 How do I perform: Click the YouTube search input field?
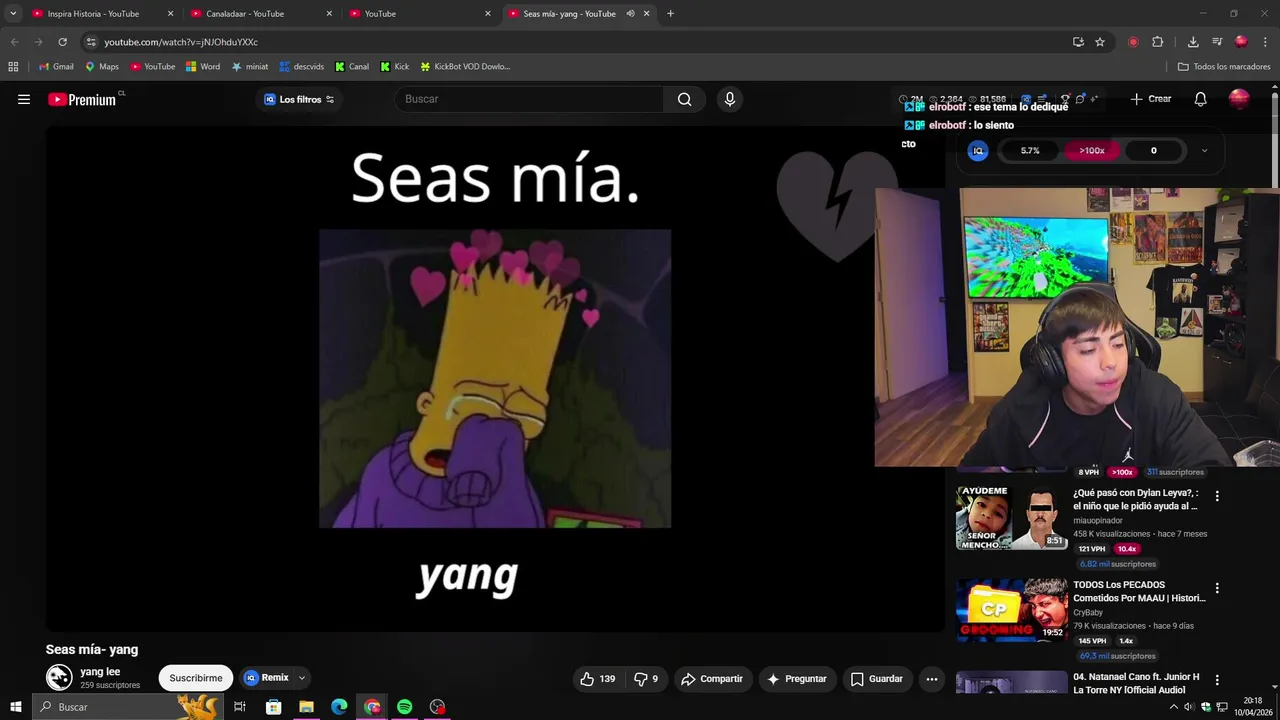[529, 99]
